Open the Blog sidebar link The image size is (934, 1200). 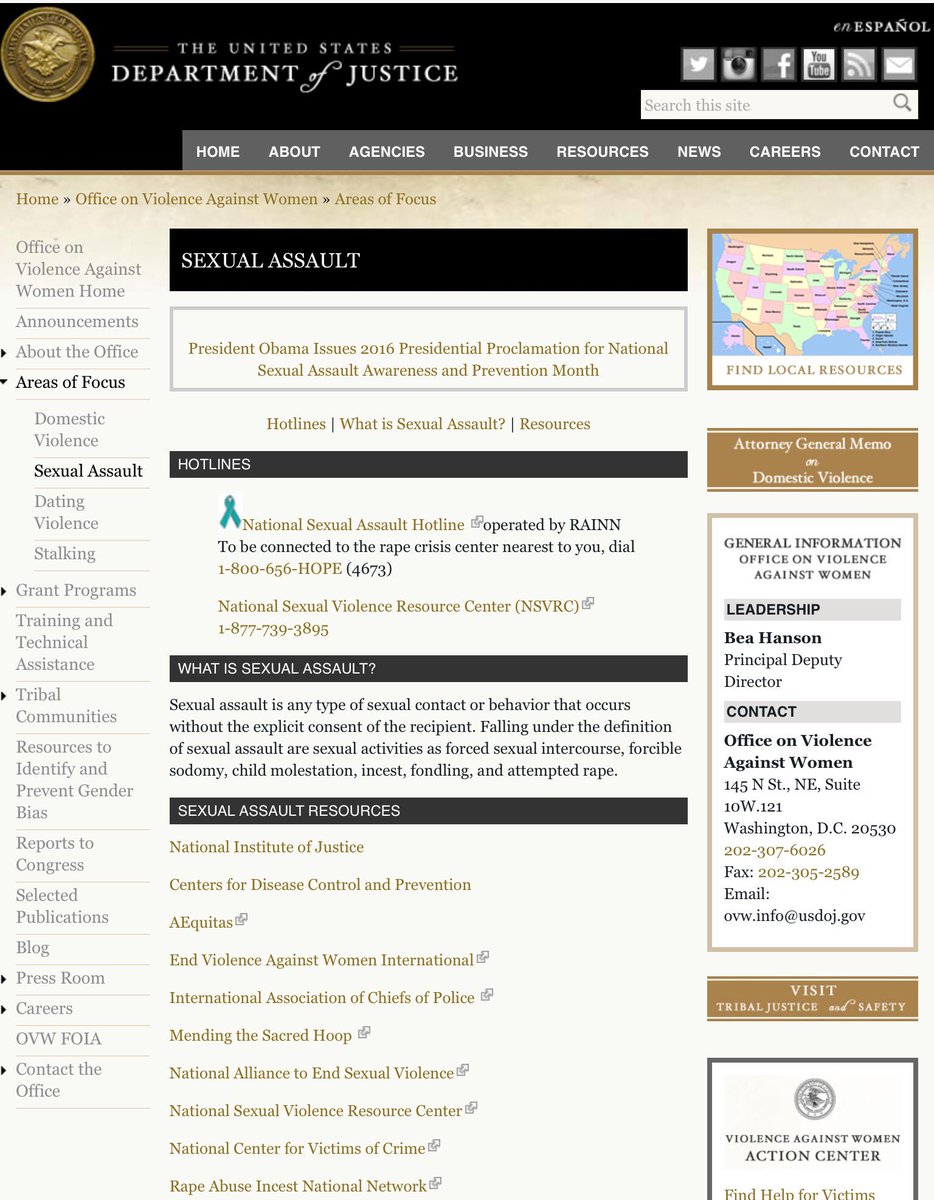32,947
